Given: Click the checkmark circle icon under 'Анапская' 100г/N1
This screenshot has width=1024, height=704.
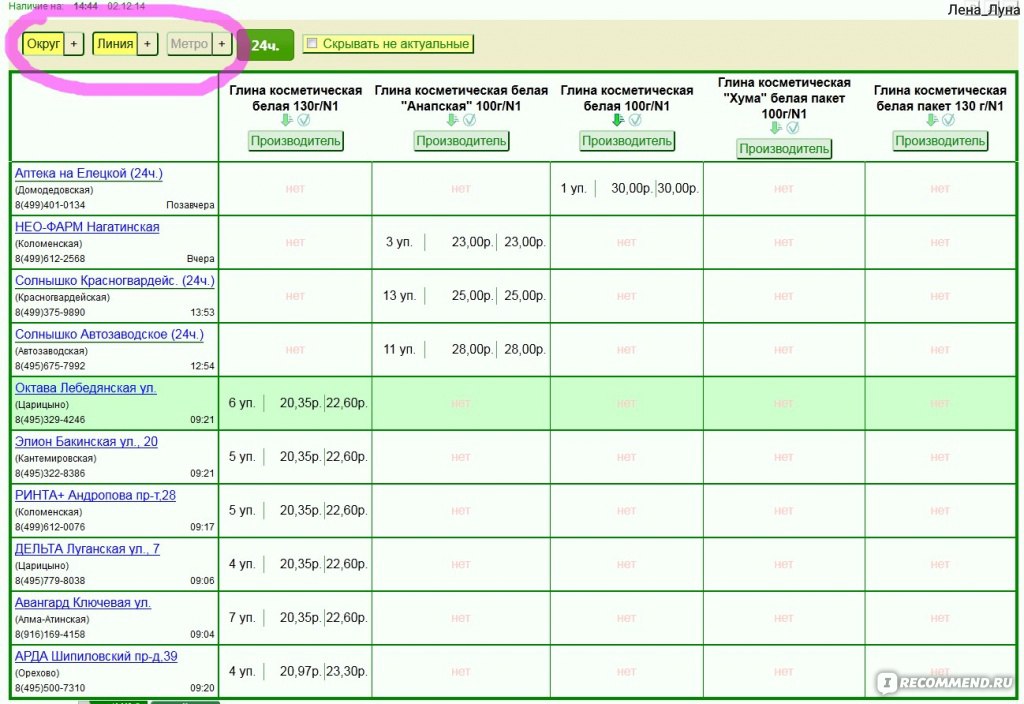Looking at the screenshot, I should (x=470, y=120).
